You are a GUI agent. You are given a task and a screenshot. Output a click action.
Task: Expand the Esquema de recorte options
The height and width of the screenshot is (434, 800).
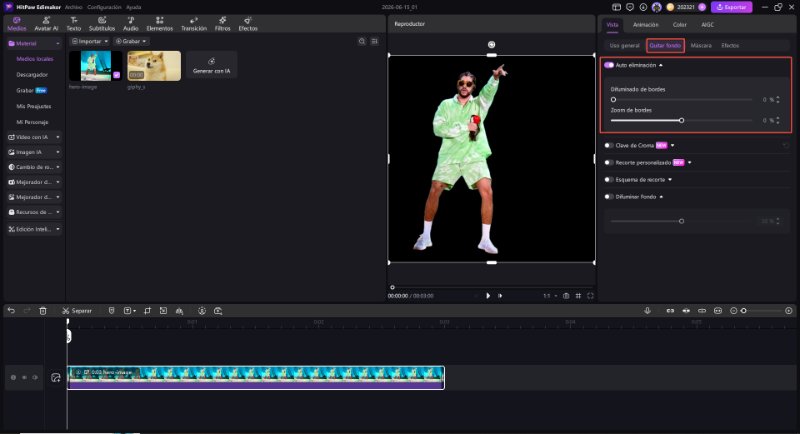pyautogui.click(x=670, y=180)
